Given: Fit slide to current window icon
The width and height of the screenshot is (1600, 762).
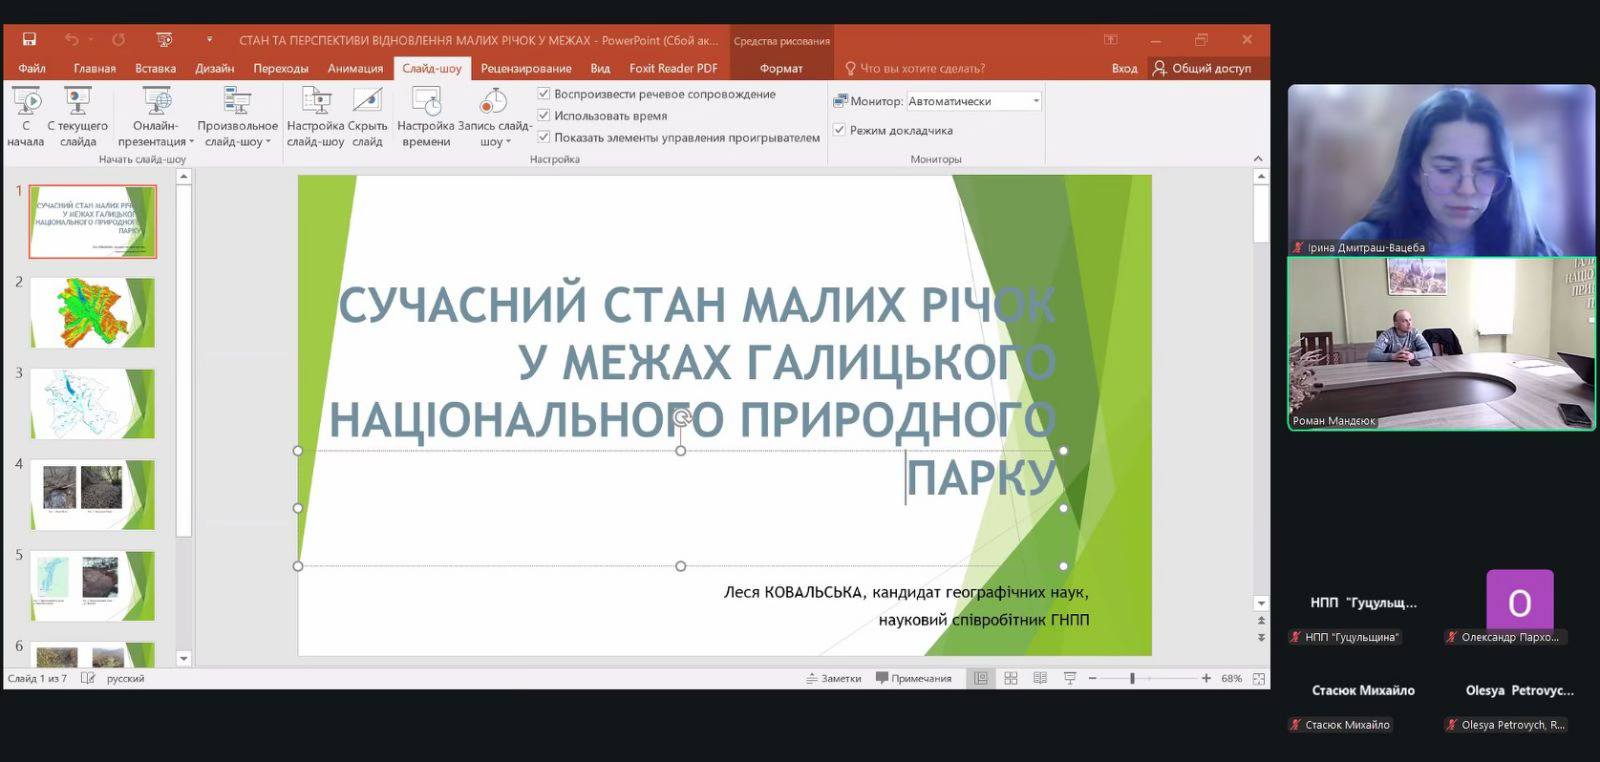Looking at the screenshot, I should [1259, 678].
